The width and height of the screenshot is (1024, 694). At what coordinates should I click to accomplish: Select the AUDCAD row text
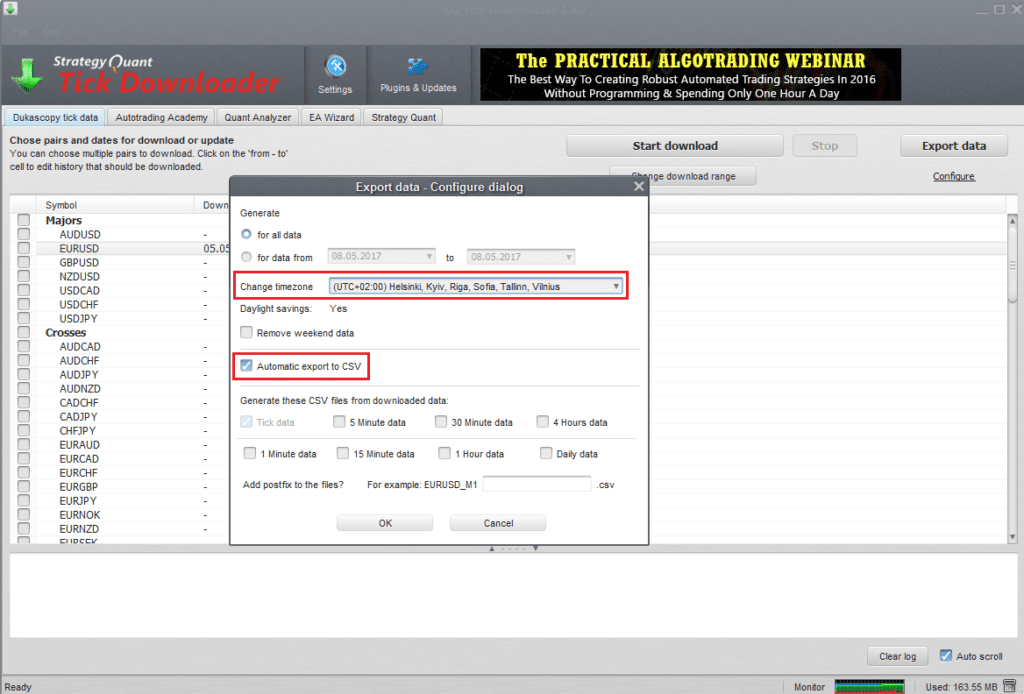click(80, 347)
